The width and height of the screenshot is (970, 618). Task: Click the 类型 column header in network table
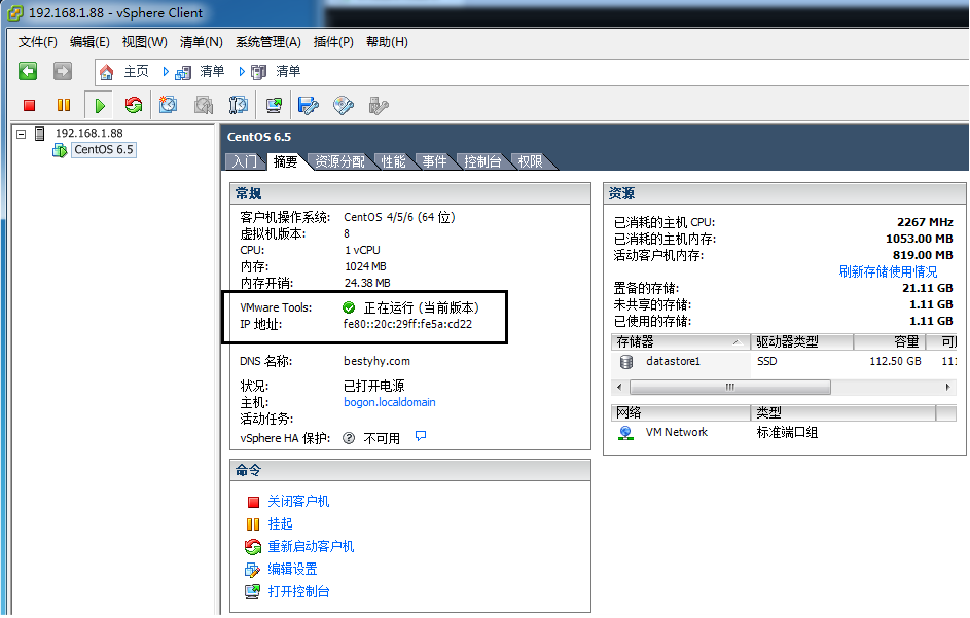pos(843,413)
